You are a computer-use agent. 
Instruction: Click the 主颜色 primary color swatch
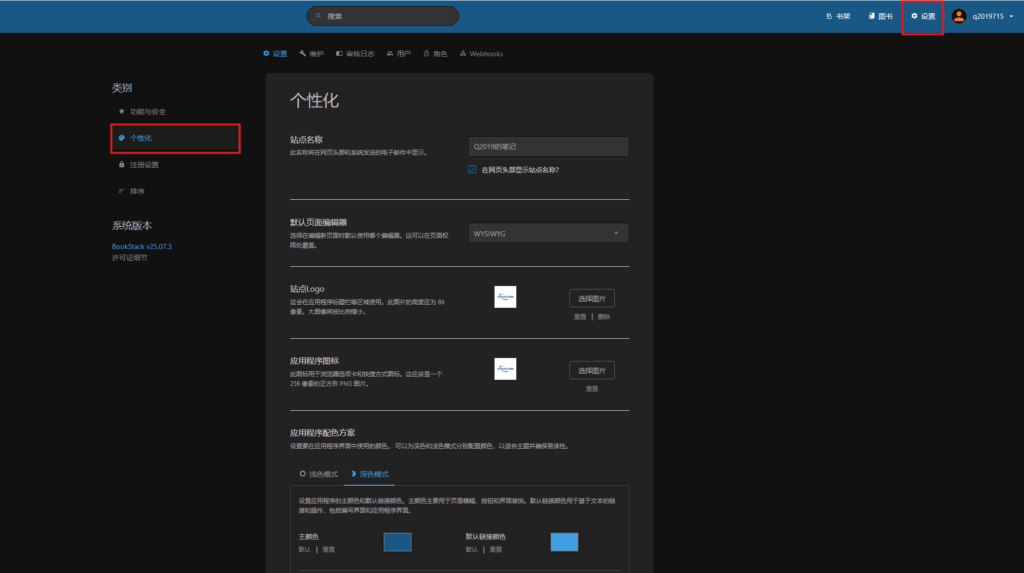(397, 542)
